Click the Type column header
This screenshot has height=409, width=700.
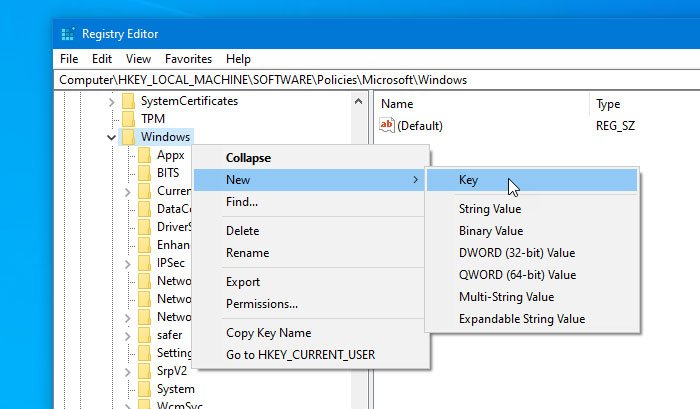click(x=646, y=104)
